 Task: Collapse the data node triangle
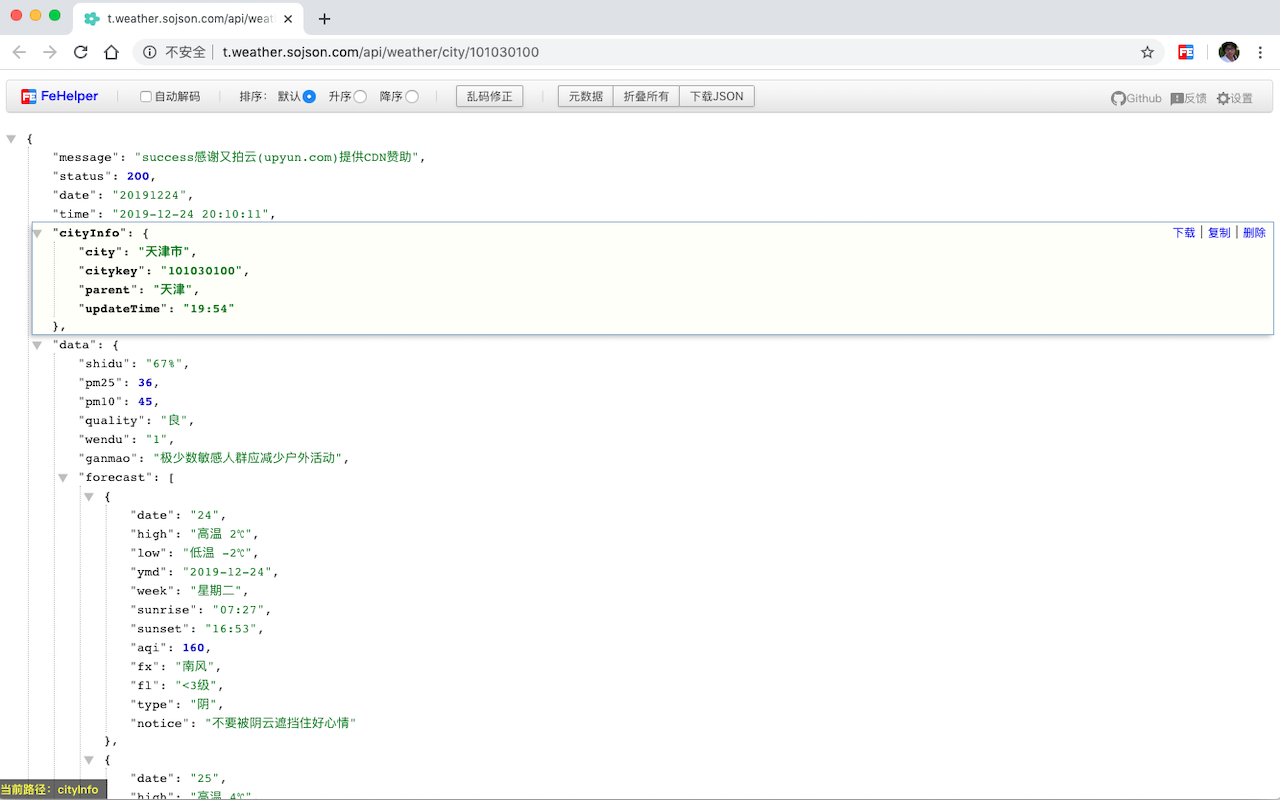coord(37,344)
